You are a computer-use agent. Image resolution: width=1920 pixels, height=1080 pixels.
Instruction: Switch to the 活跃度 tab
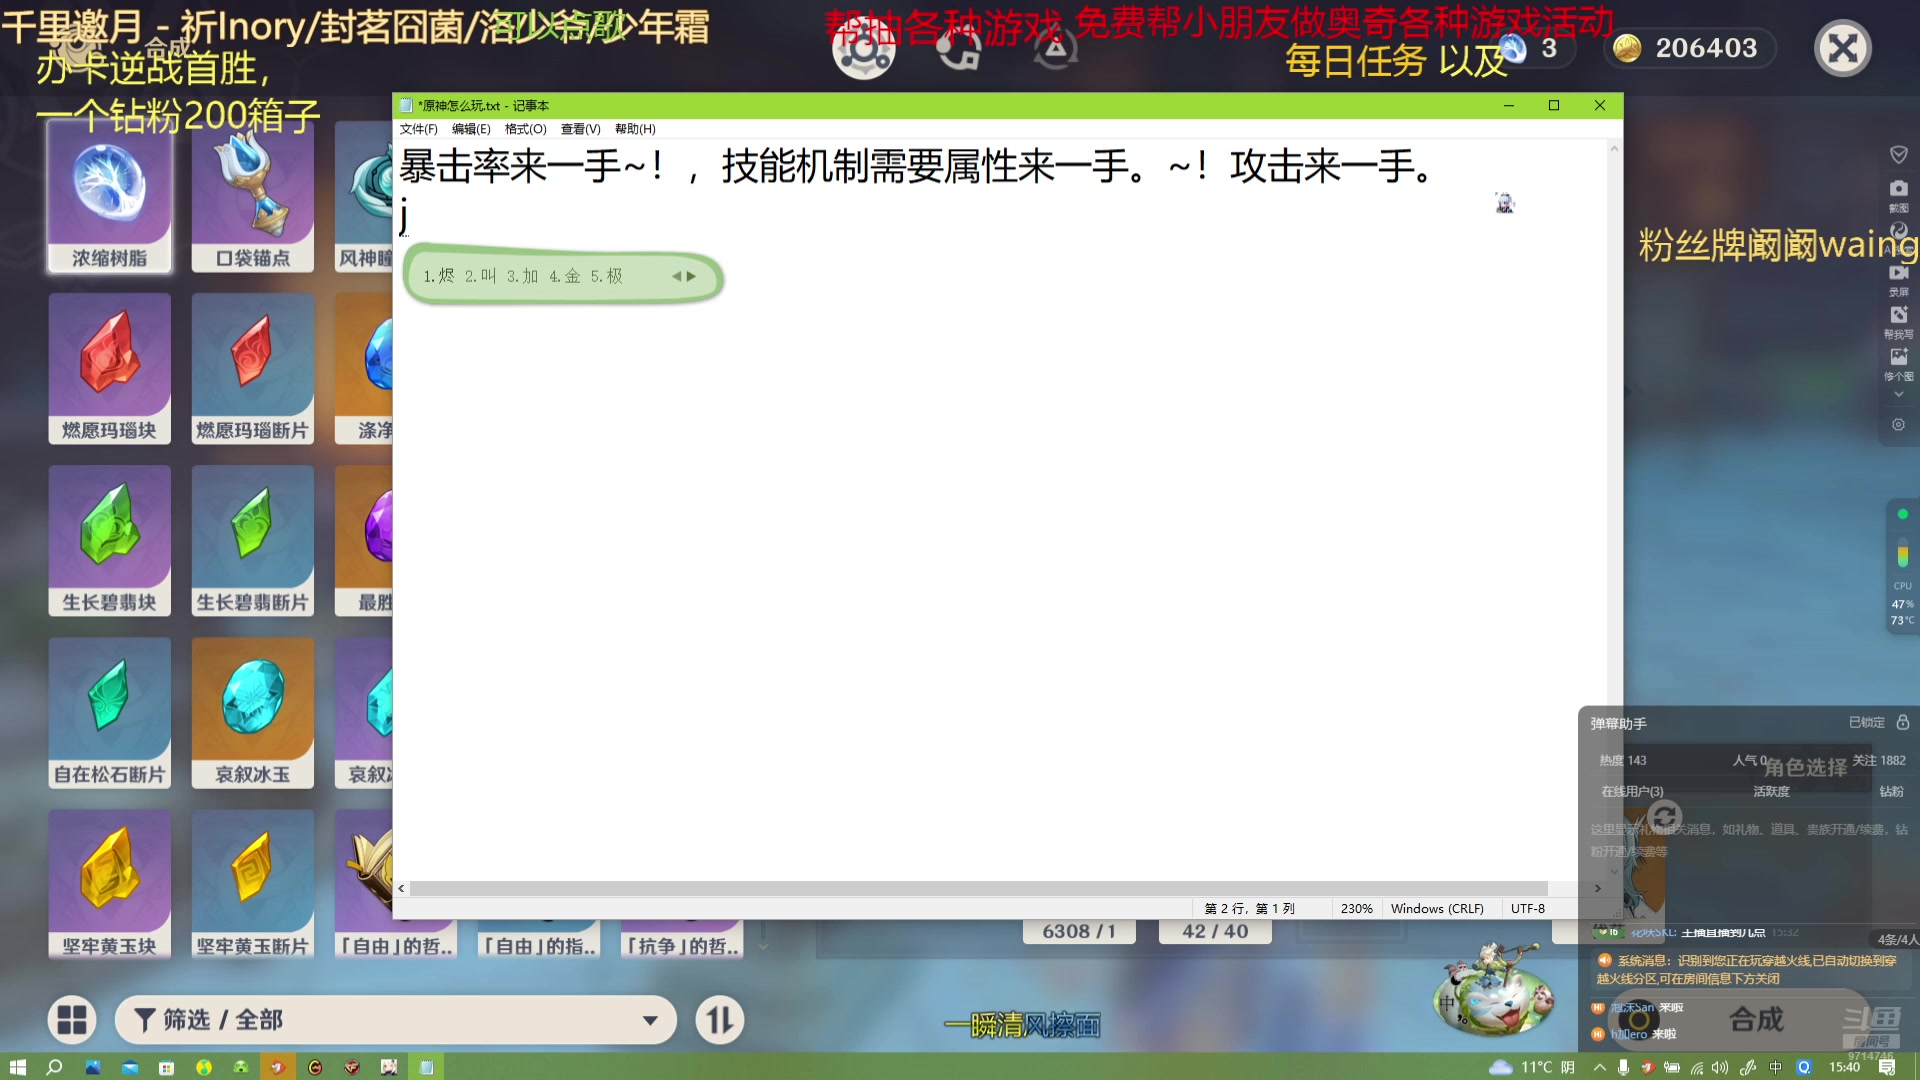pos(1771,791)
